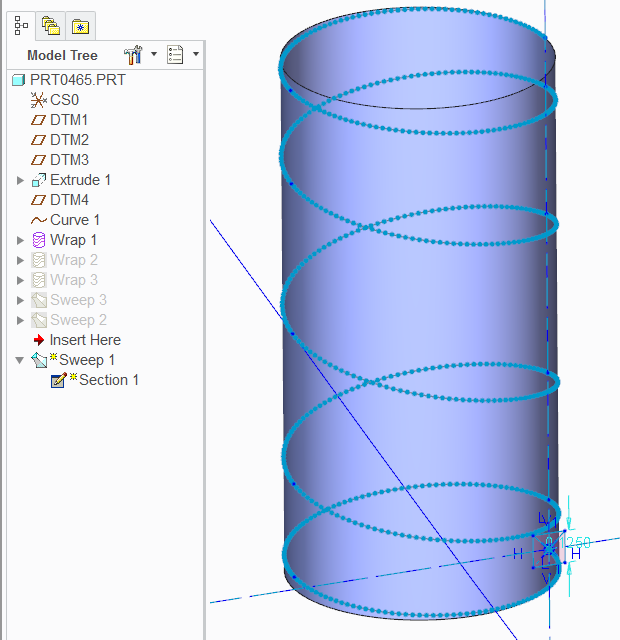Select PRT0465.PRT root part
Image resolution: width=620 pixels, height=640 pixels.
click(78, 80)
